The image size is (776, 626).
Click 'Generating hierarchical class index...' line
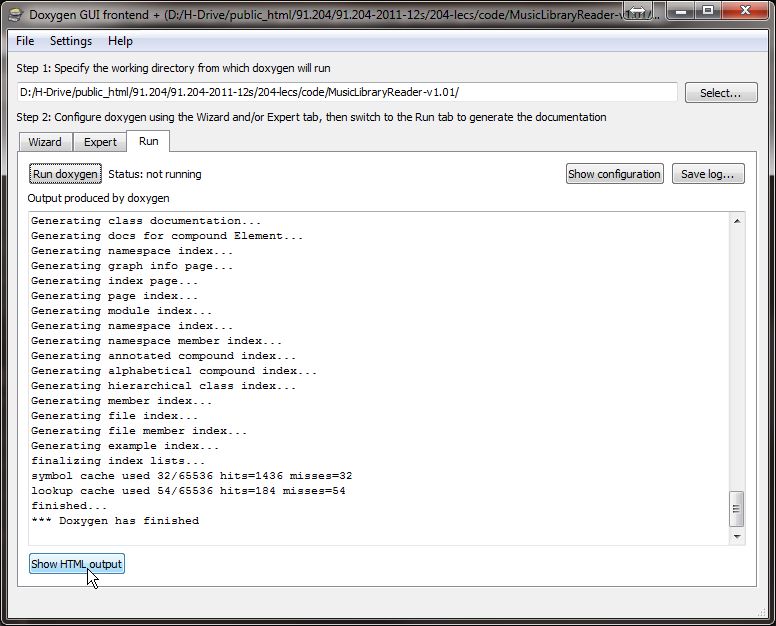(163, 386)
